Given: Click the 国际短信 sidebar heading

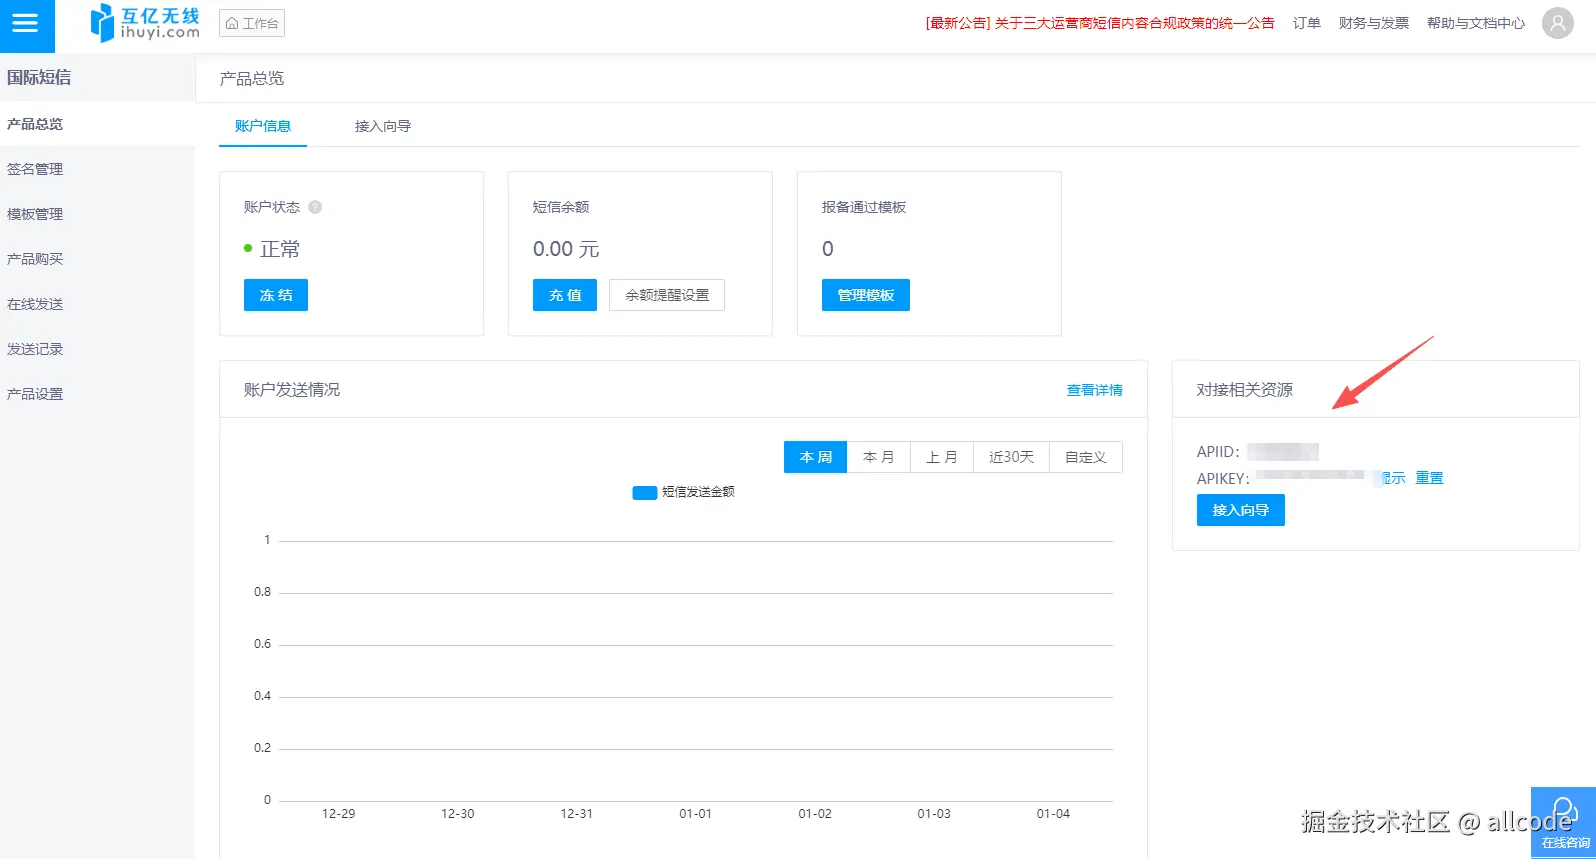Looking at the screenshot, I should coord(39,77).
